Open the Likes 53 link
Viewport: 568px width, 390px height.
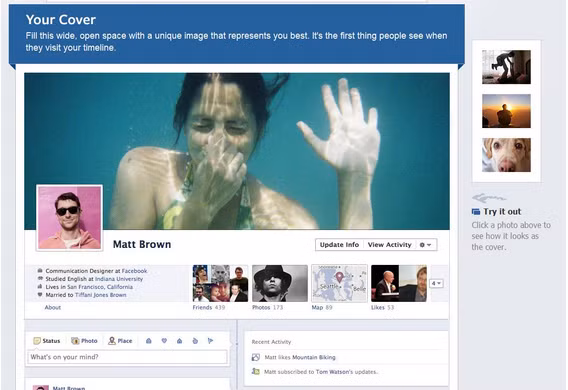[x=382, y=307]
